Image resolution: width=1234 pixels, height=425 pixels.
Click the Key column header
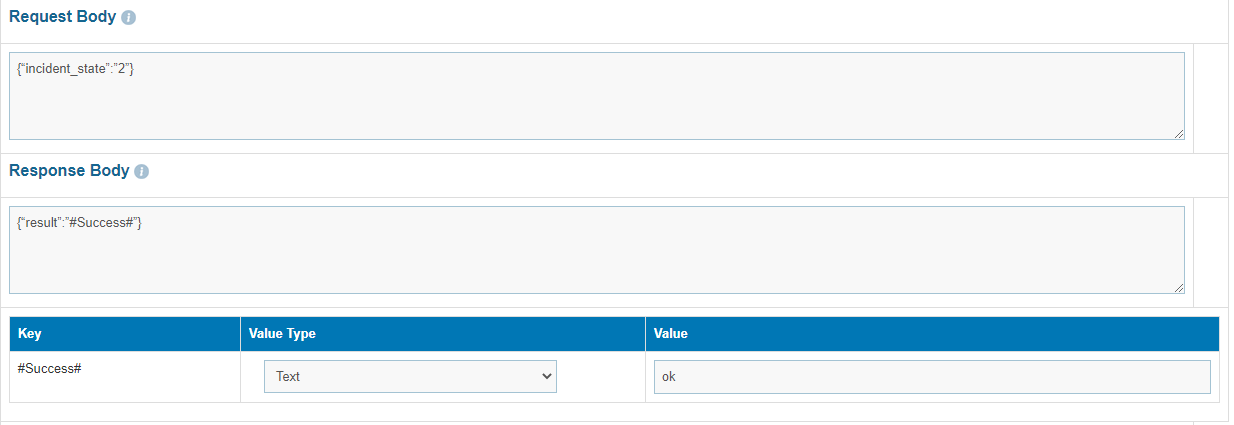pos(30,334)
